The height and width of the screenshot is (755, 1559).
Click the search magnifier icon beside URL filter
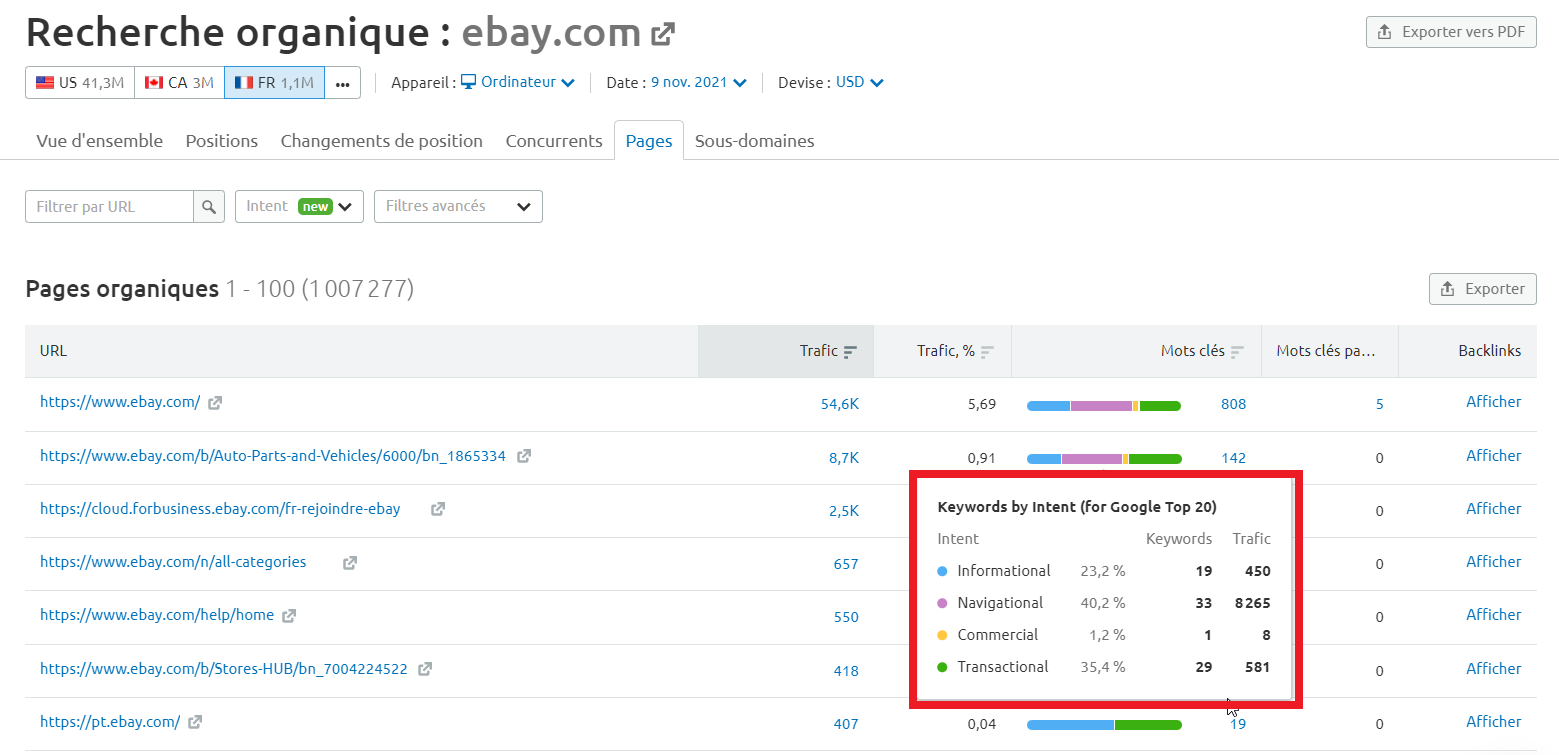coord(209,206)
